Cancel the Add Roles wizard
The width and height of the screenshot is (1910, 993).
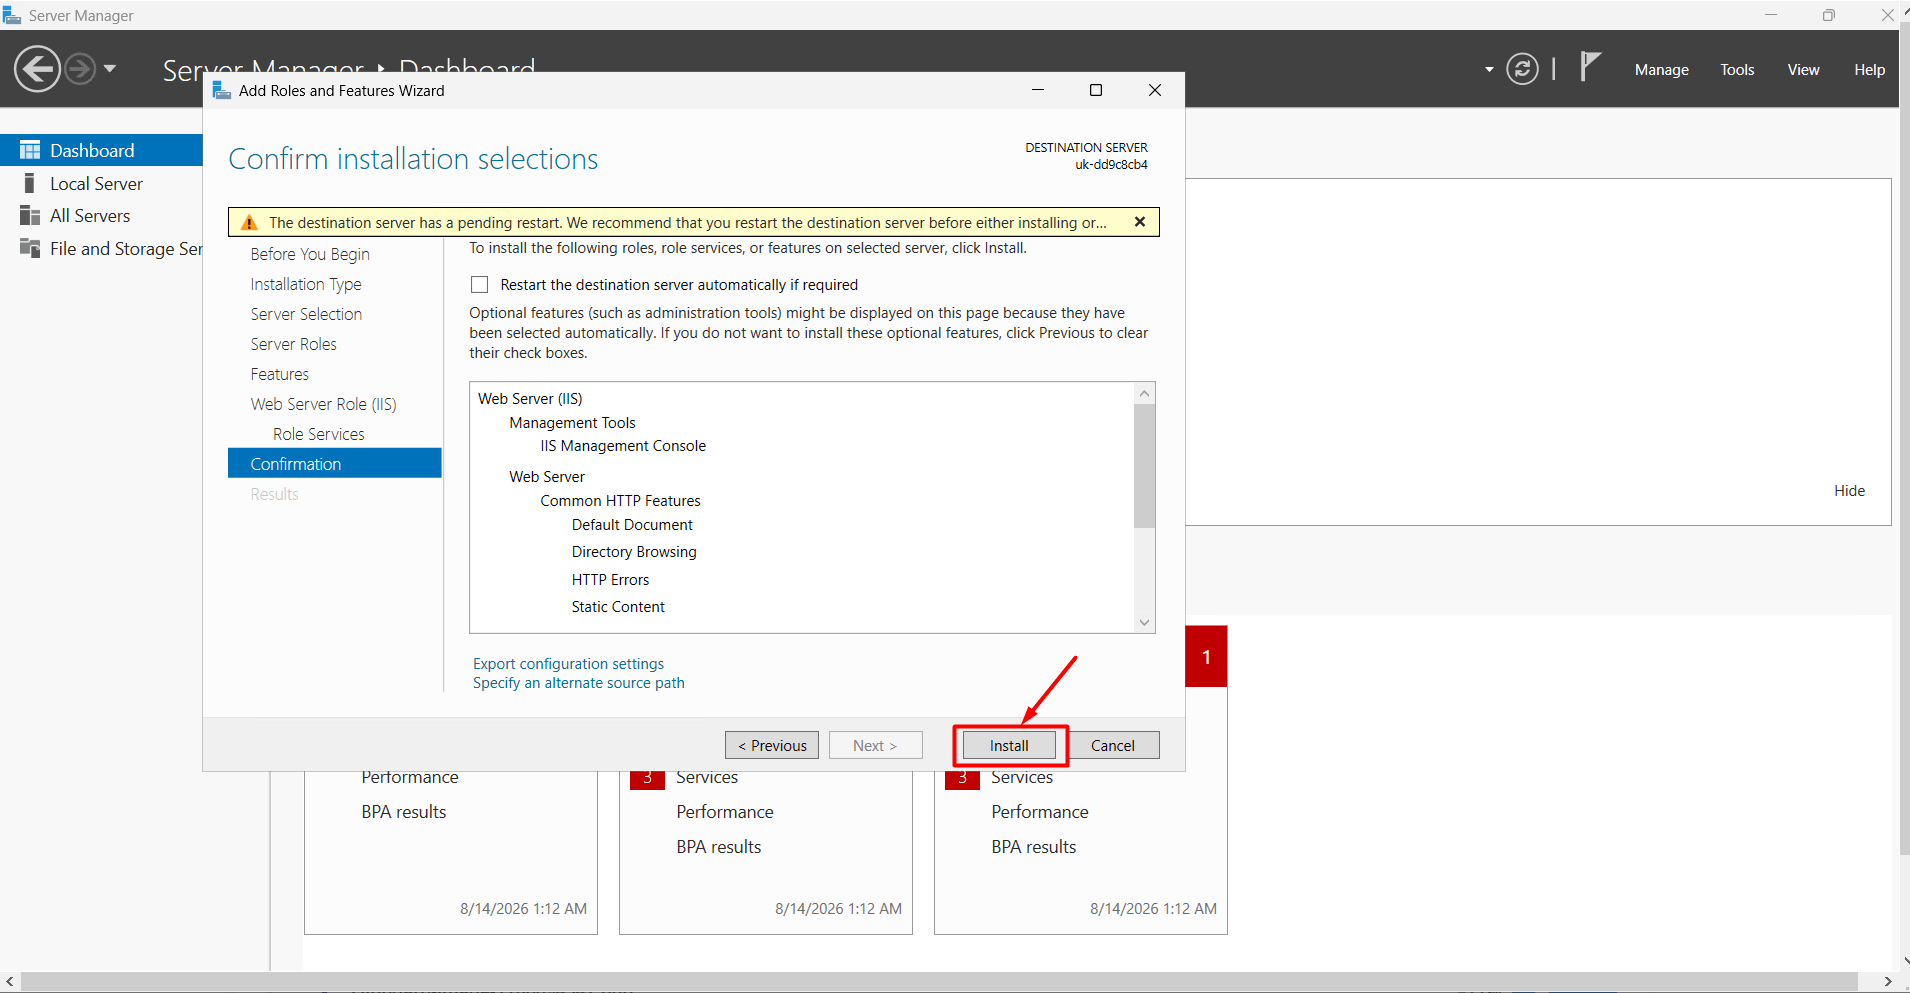(1112, 745)
